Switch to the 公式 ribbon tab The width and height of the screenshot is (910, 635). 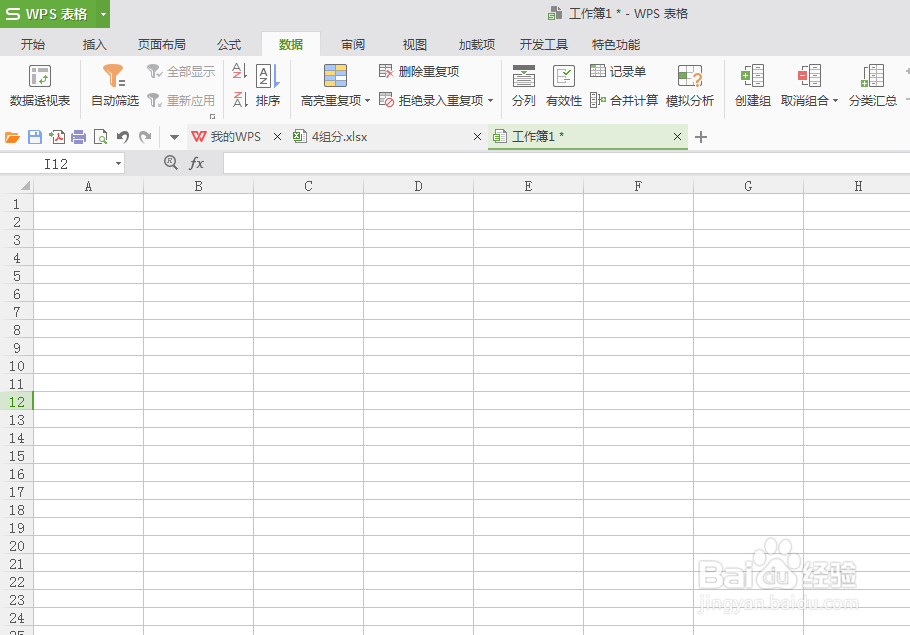[x=228, y=44]
